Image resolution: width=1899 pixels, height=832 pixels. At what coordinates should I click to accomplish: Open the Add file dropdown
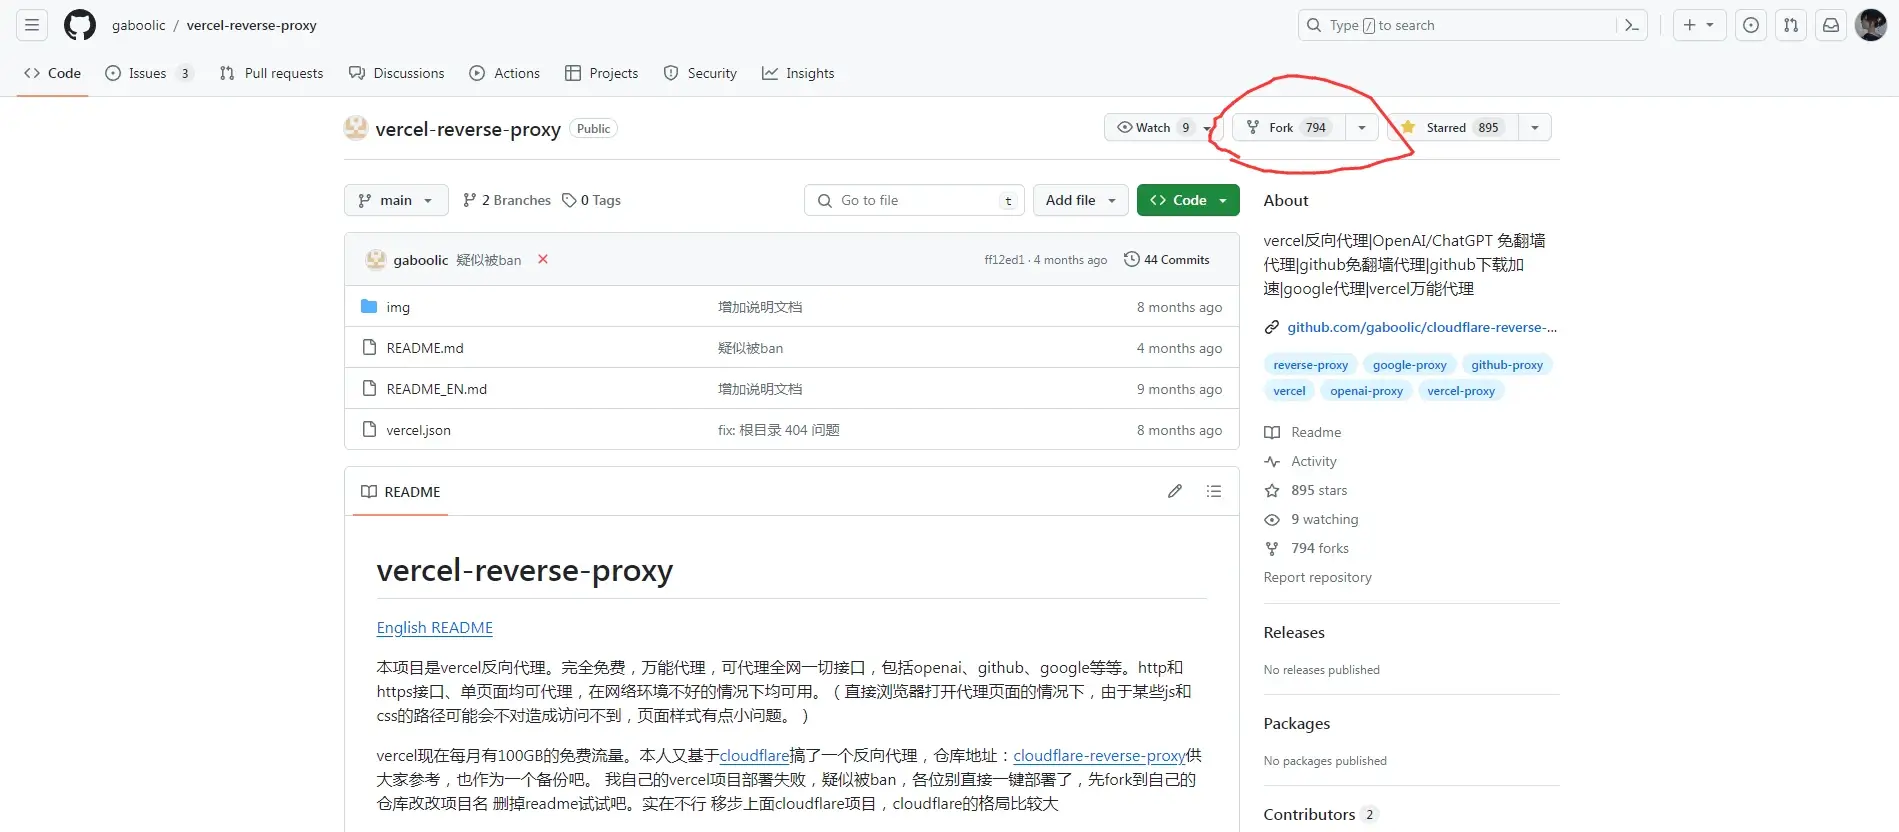(1081, 200)
